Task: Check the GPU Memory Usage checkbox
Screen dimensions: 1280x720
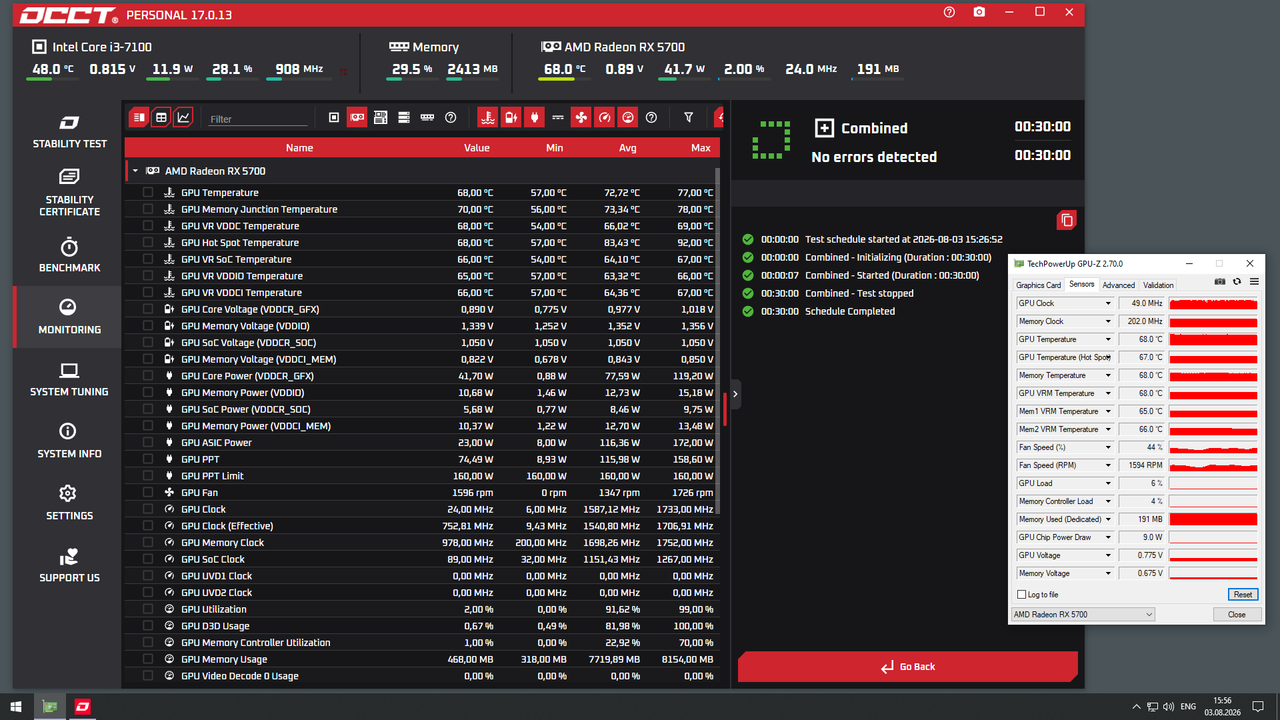Action: click(148, 659)
